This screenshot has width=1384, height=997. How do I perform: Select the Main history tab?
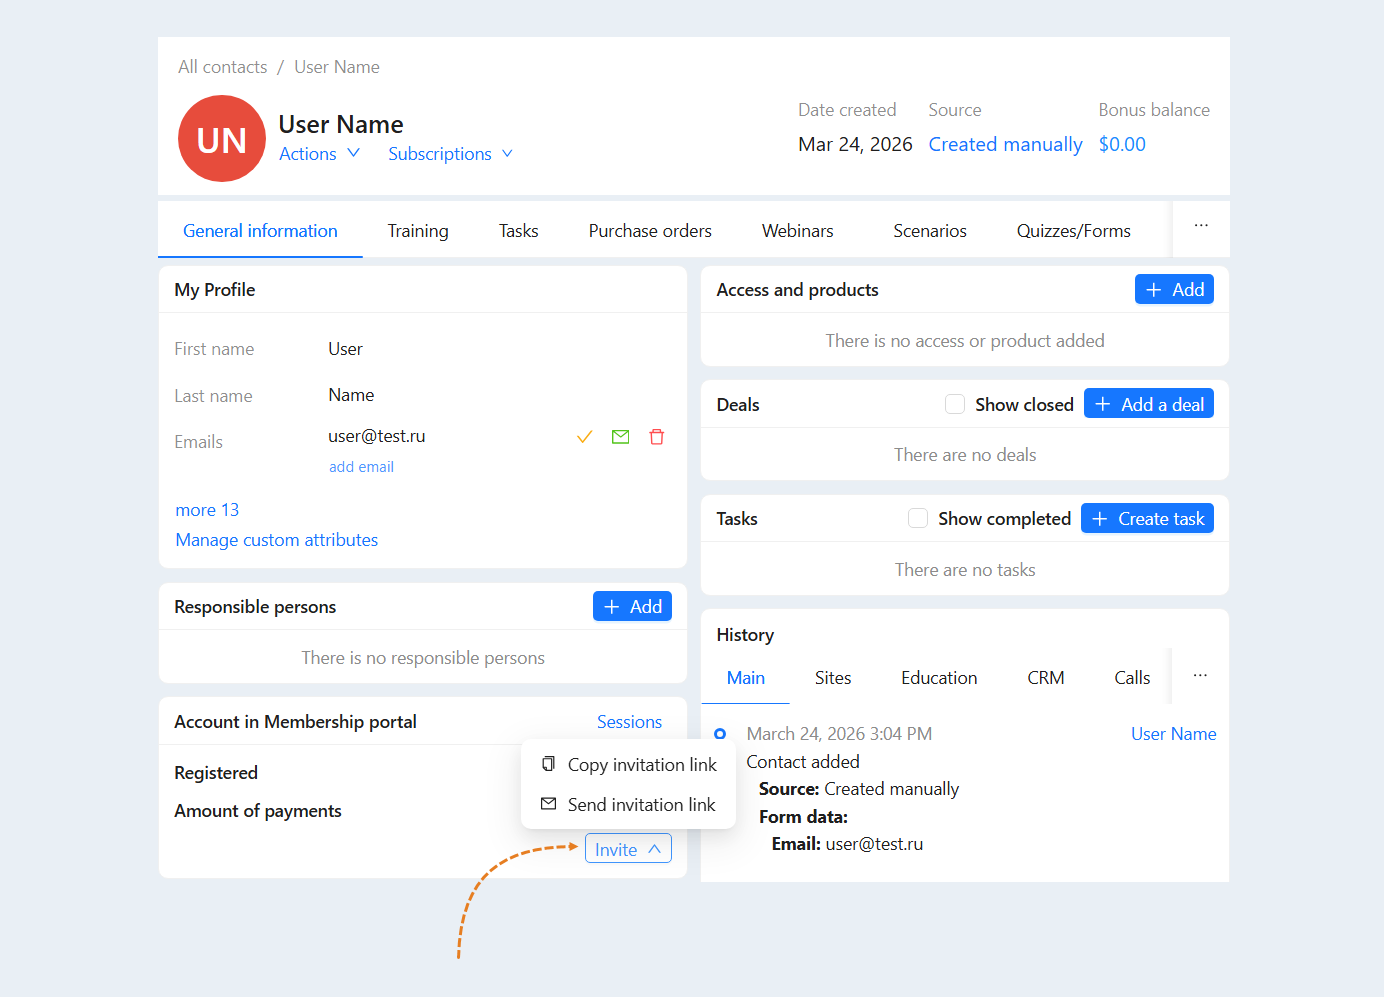(x=746, y=678)
